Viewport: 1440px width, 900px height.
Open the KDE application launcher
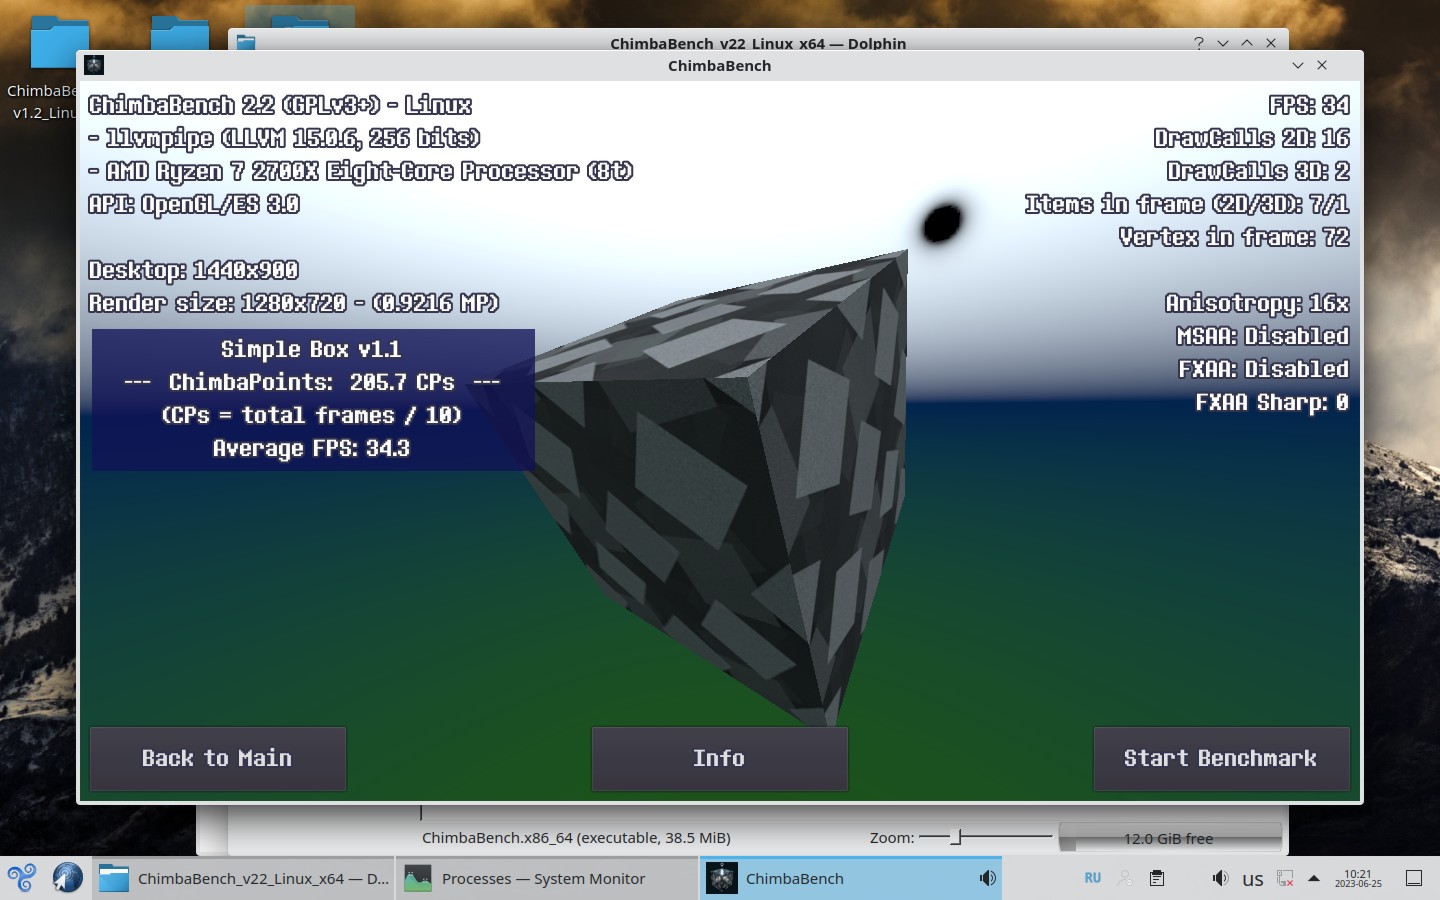point(21,878)
